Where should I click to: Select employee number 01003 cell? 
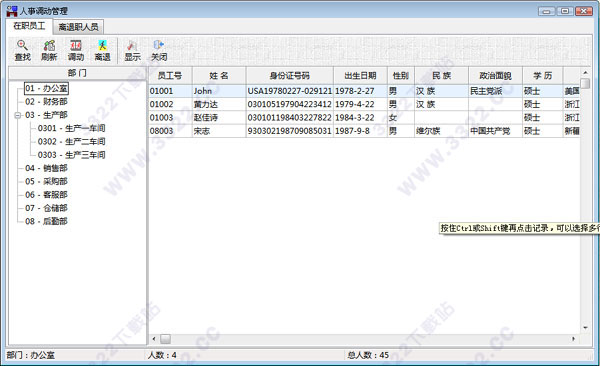coord(170,118)
